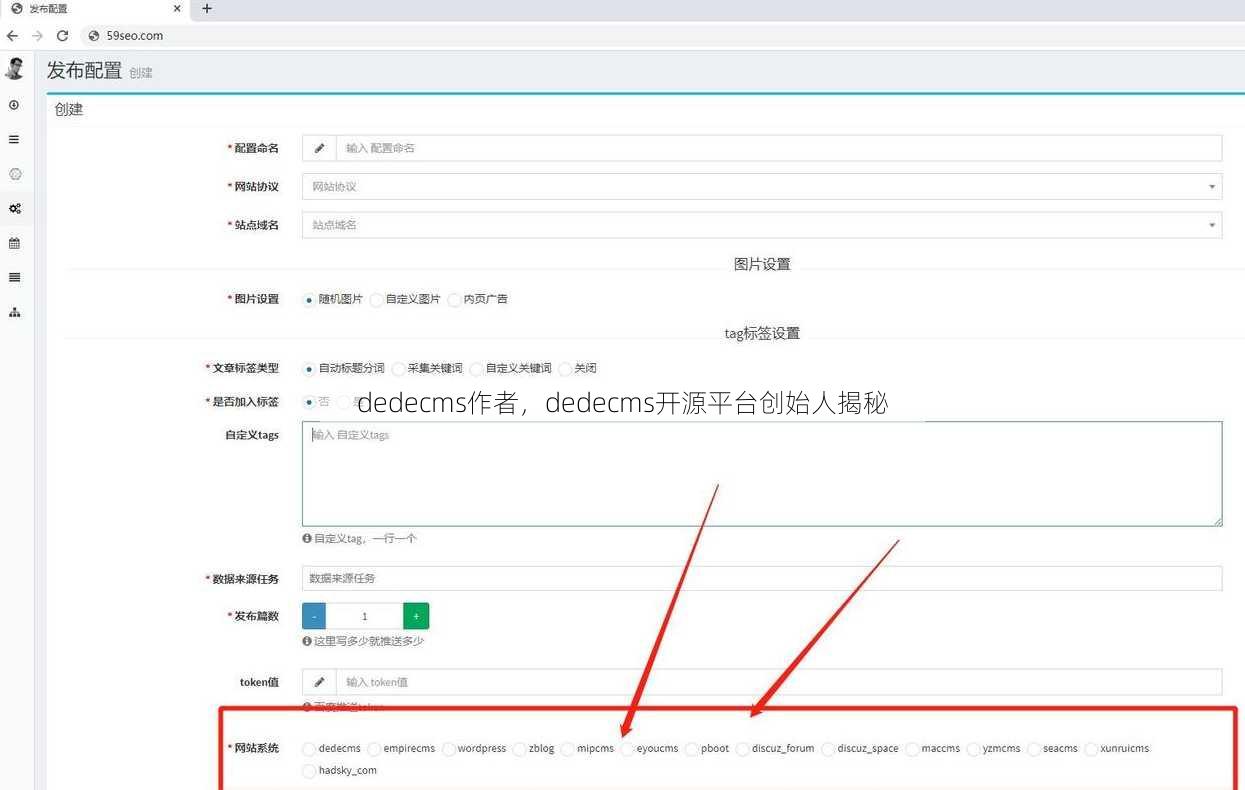Select empirecms as 网站系统
1245x790 pixels.
[374, 749]
